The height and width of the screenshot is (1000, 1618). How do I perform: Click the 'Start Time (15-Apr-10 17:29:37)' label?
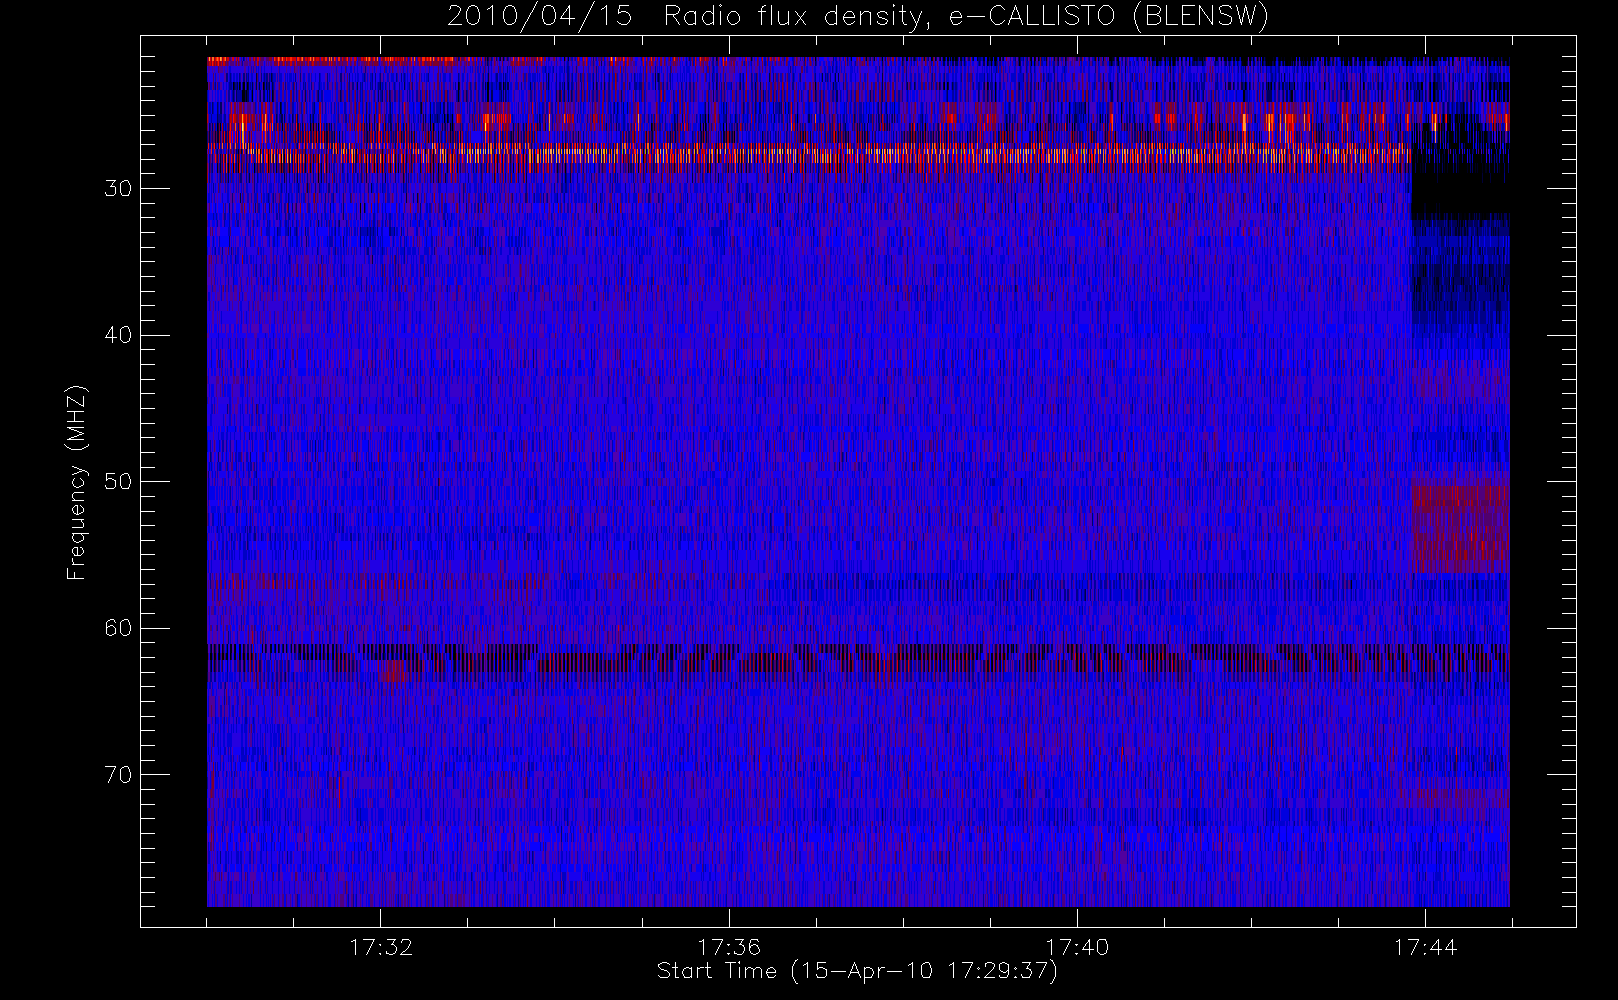coord(857,971)
